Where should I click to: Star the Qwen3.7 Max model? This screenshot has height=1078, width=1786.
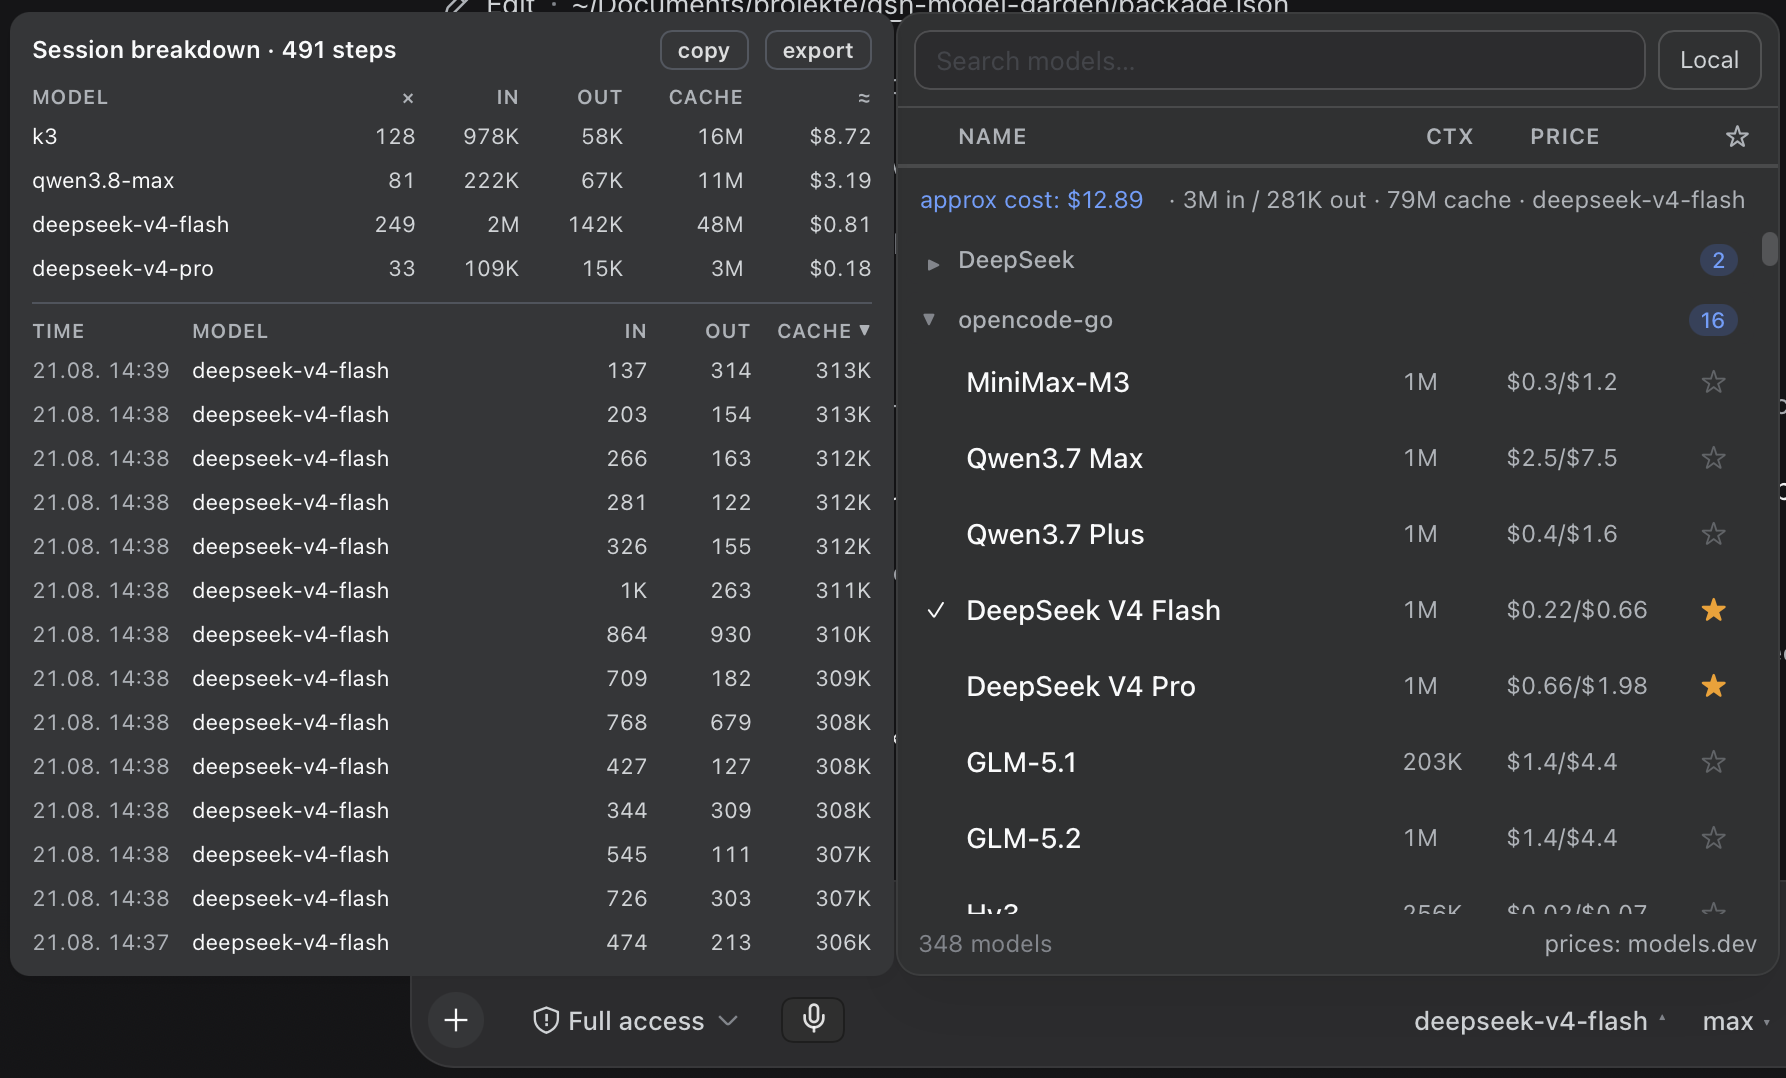point(1713,458)
